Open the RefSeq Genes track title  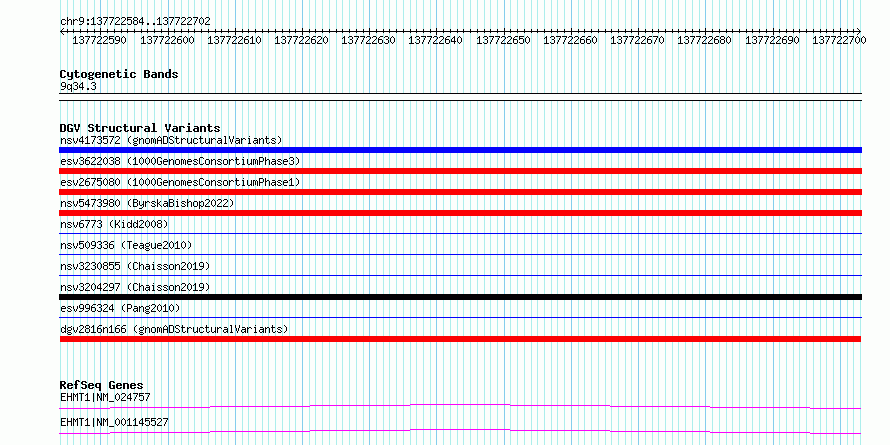click(101, 386)
